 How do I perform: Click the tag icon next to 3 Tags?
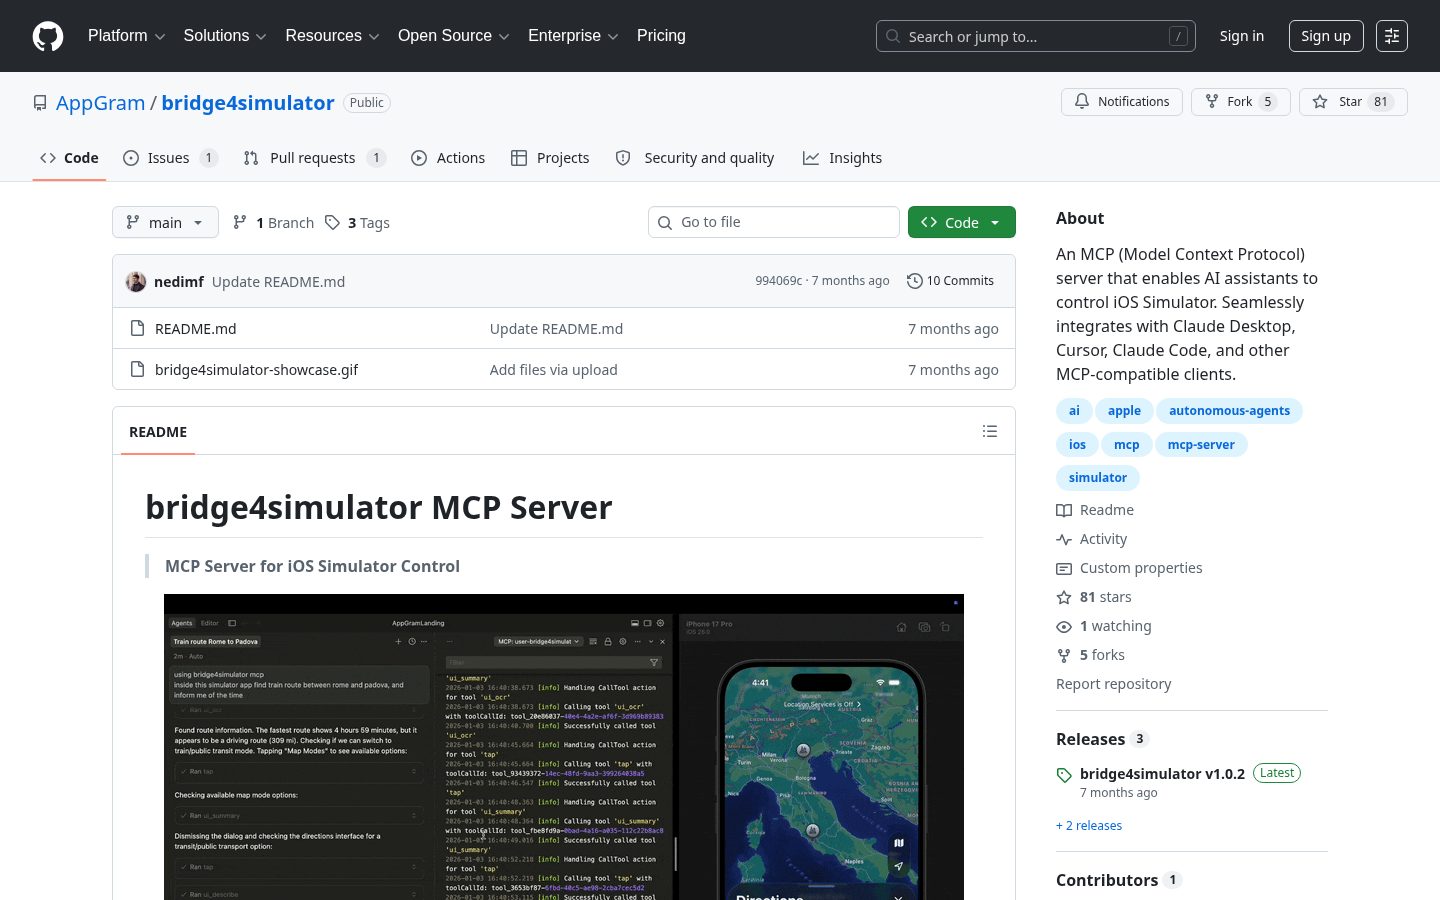[332, 222]
